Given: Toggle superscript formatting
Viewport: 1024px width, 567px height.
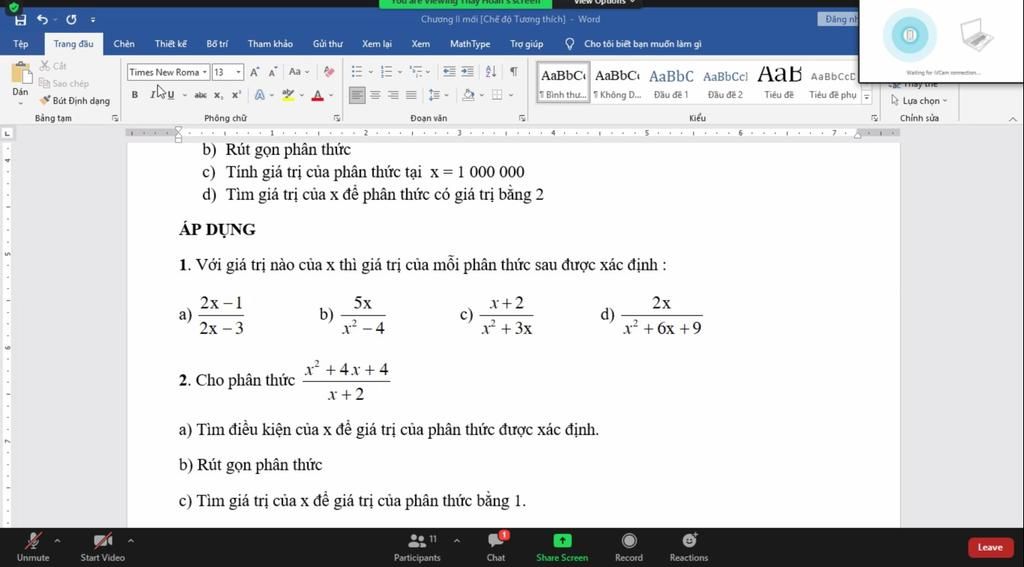Looking at the screenshot, I should tap(236, 95).
